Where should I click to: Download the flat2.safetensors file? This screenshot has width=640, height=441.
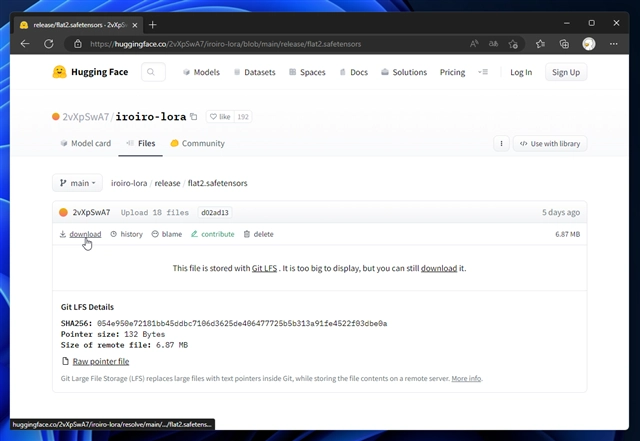click(80, 234)
